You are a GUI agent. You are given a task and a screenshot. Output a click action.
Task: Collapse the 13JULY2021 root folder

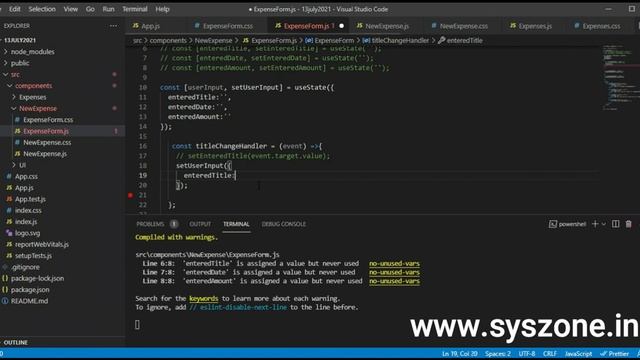point(20,40)
